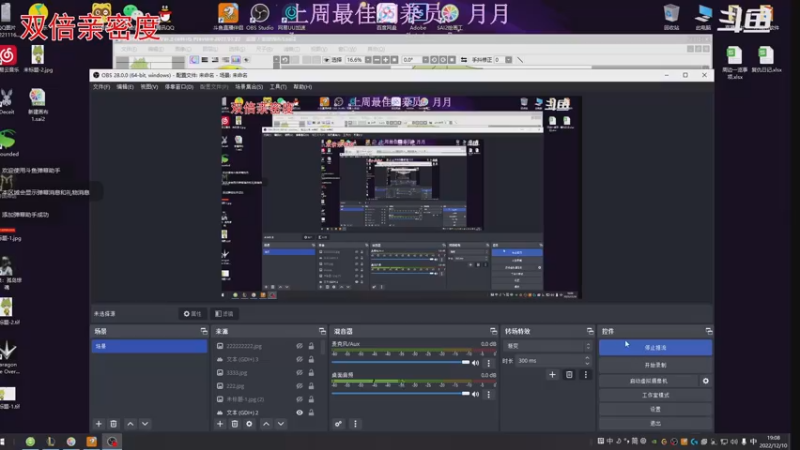Show the 222.jpg source eye icon
800x450 pixels.
tap(299, 386)
